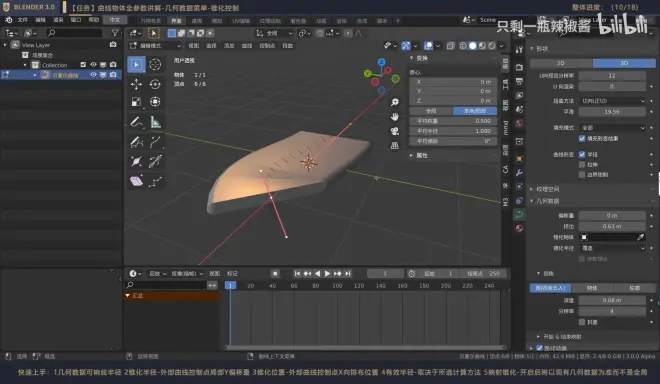Click the timeline play button

327,274
